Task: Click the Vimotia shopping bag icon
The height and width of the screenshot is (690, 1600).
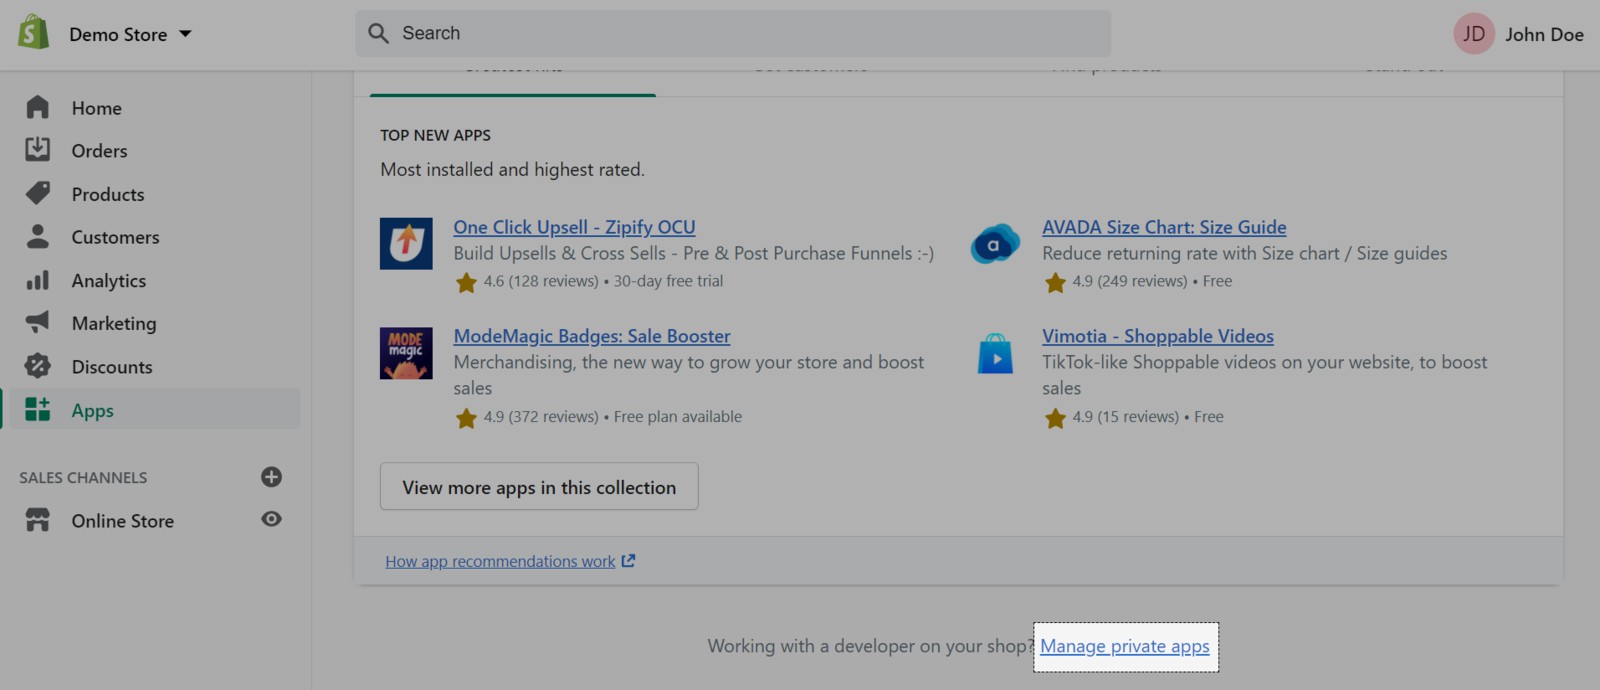Action: pyautogui.click(x=995, y=353)
